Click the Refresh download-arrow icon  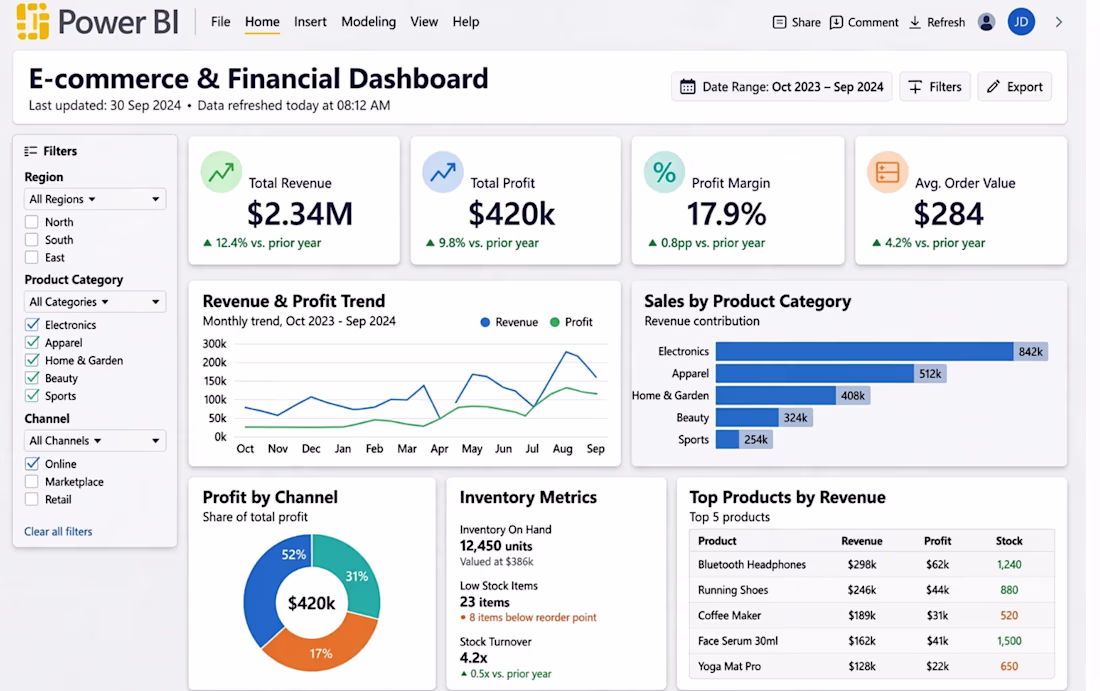click(x=915, y=22)
